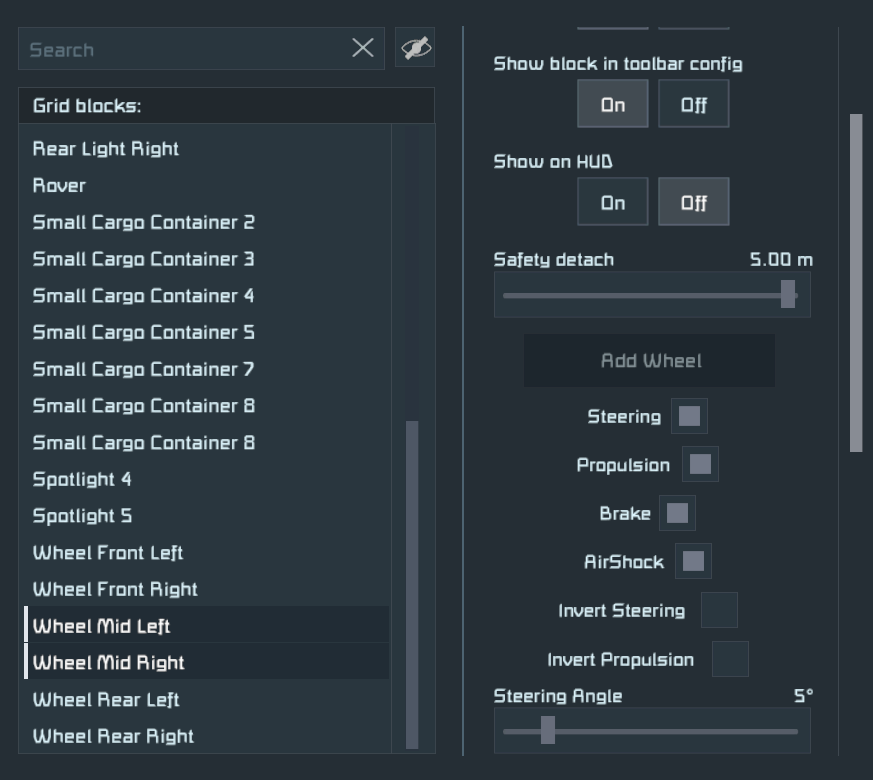Clear the search field with the X icon

[363, 48]
